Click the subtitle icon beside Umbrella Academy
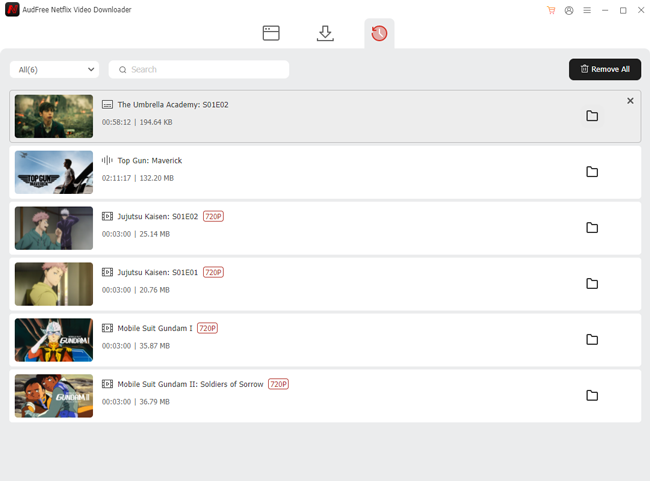Image resolution: width=650 pixels, height=481 pixels. [x=107, y=104]
